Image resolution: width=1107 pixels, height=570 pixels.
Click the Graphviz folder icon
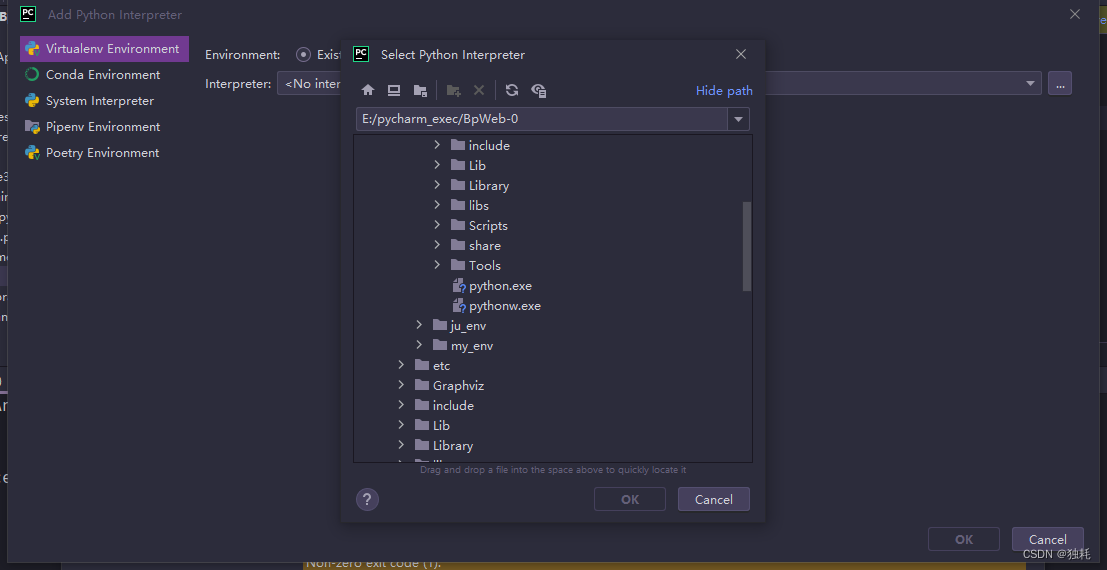[x=422, y=385]
